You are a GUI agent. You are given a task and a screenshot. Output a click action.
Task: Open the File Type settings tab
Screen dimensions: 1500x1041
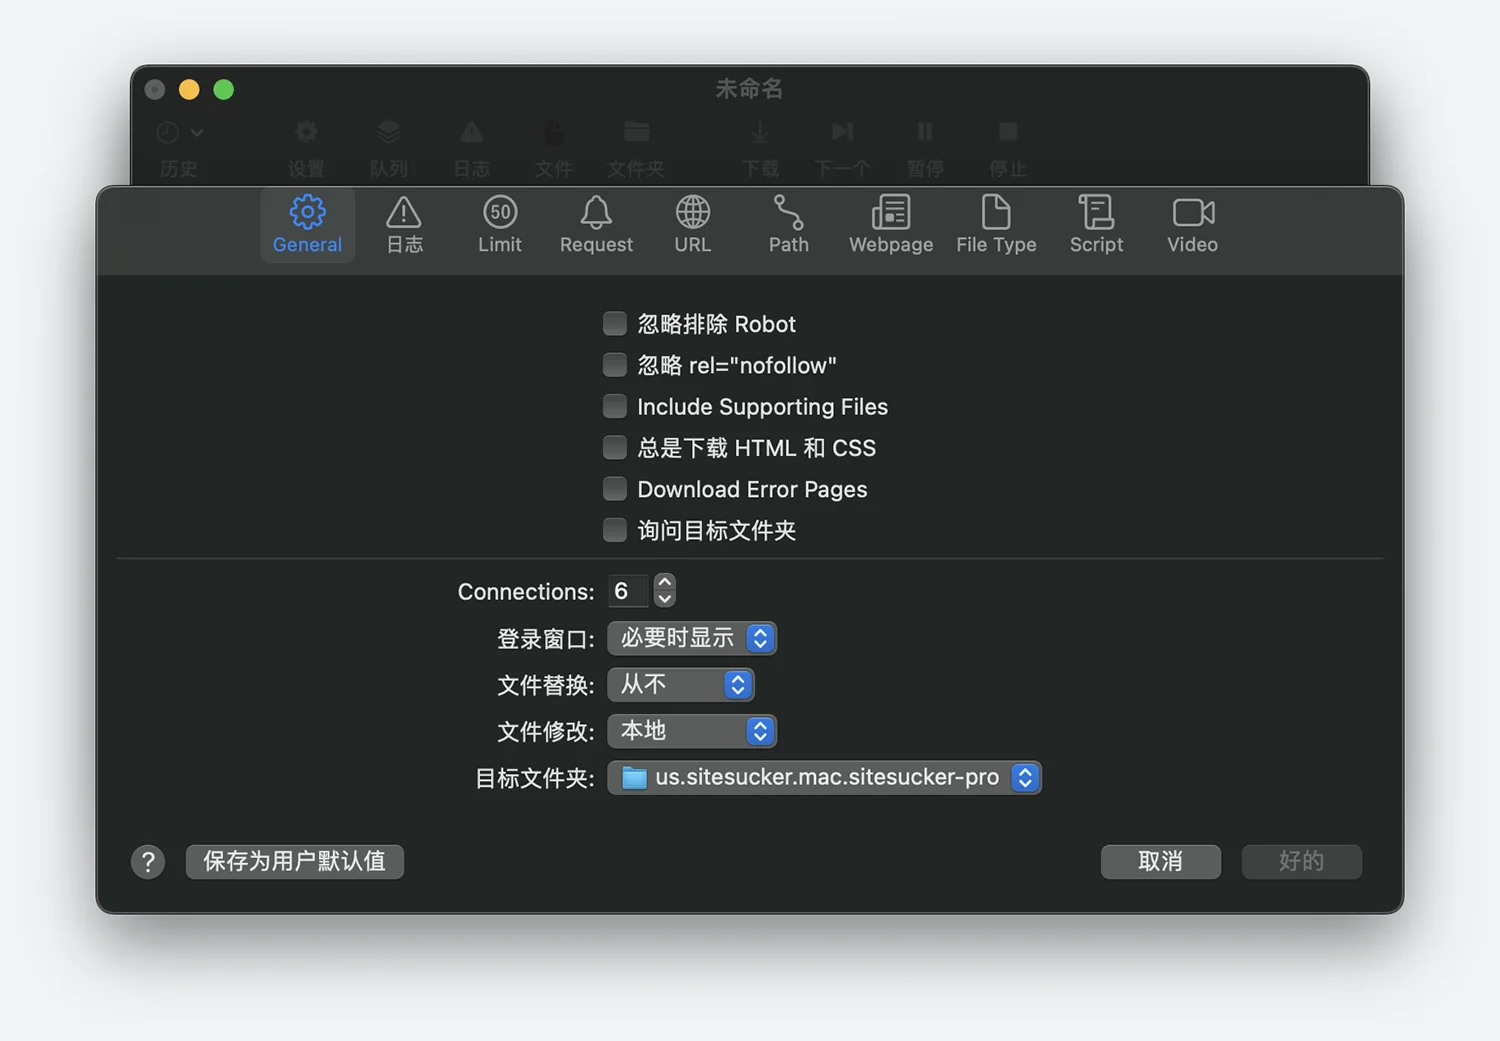996,225
